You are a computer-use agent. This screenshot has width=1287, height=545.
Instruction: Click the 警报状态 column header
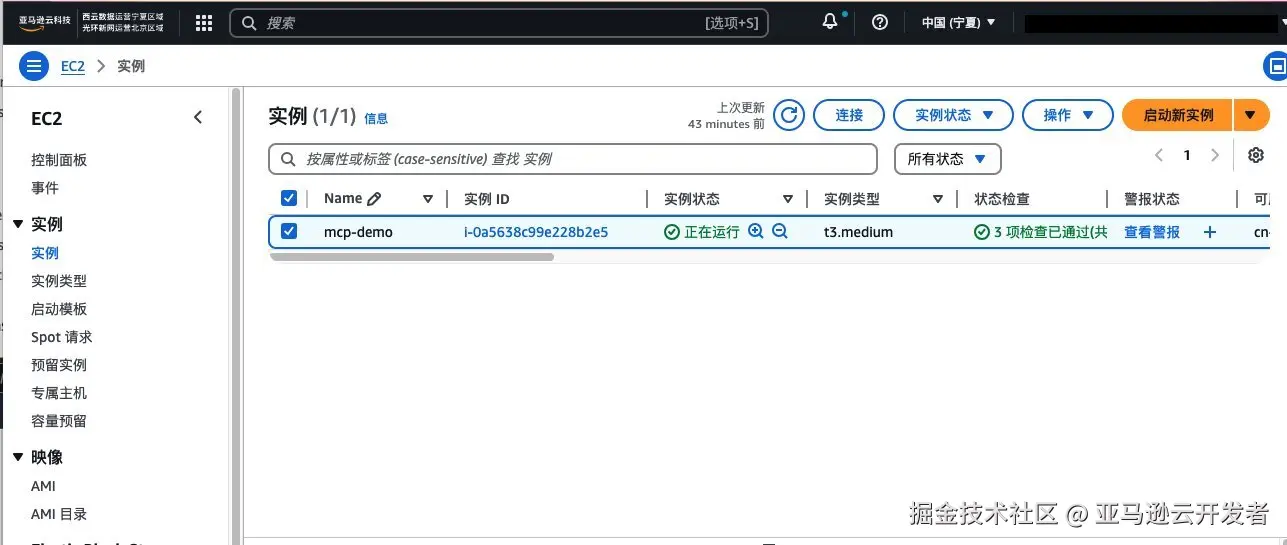point(1152,199)
